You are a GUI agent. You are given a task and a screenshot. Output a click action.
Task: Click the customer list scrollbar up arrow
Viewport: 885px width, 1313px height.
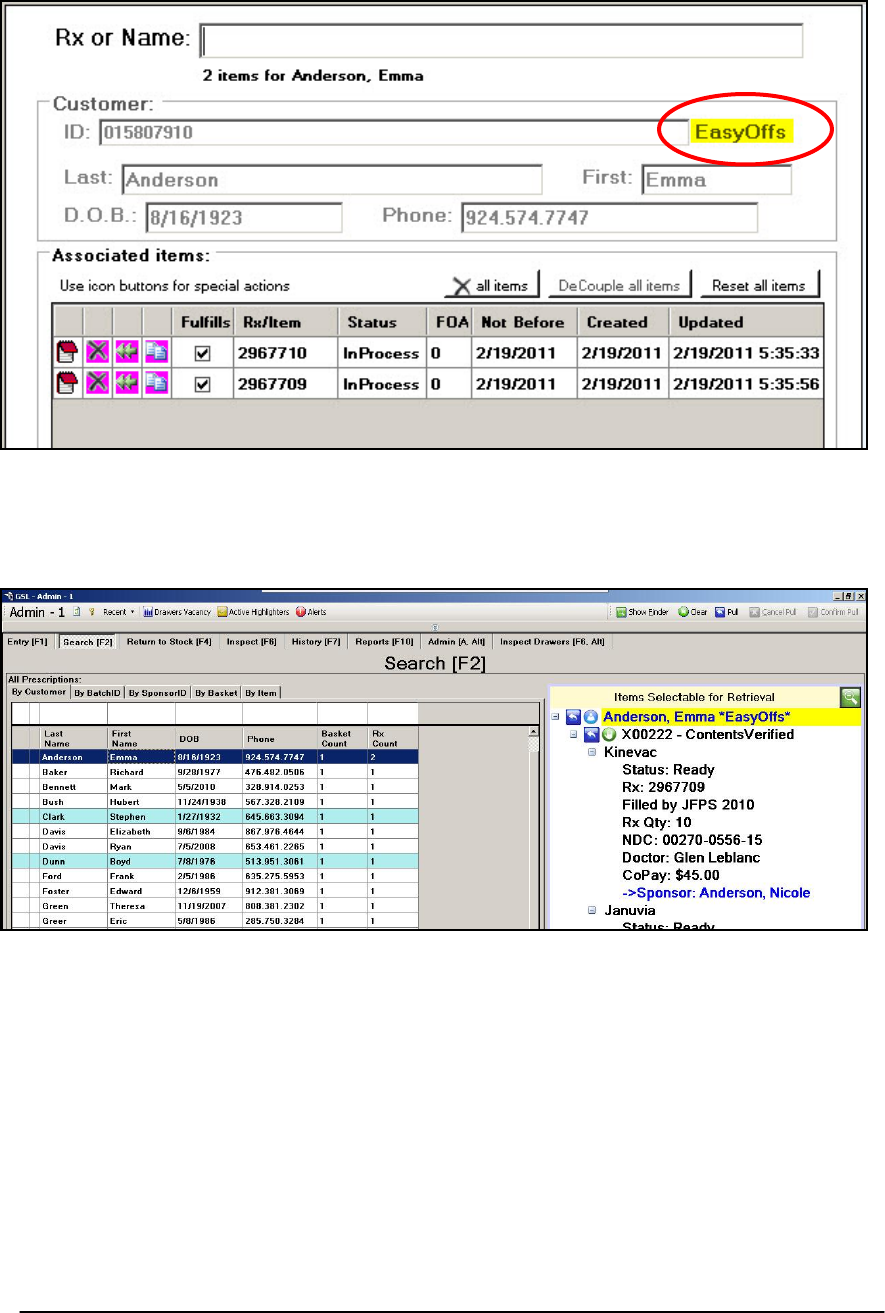pyautogui.click(x=533, y=732)
